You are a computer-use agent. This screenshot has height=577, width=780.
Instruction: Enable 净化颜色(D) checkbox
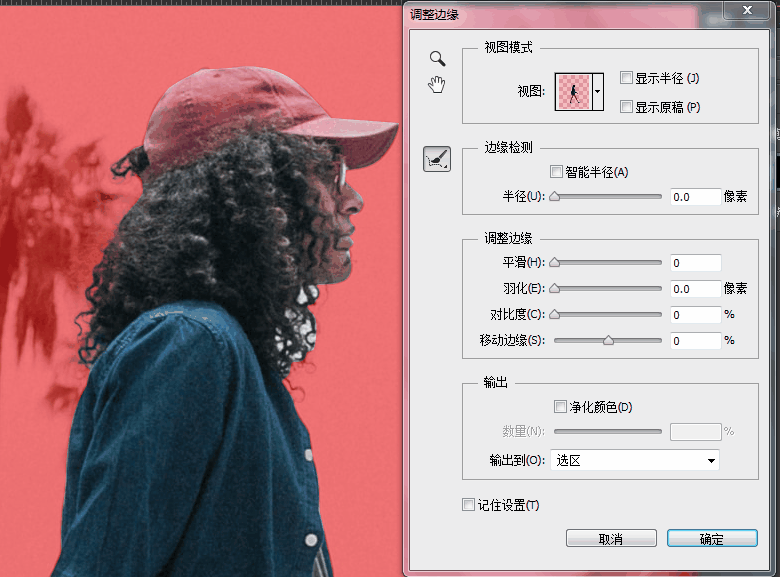coord(560,406)
